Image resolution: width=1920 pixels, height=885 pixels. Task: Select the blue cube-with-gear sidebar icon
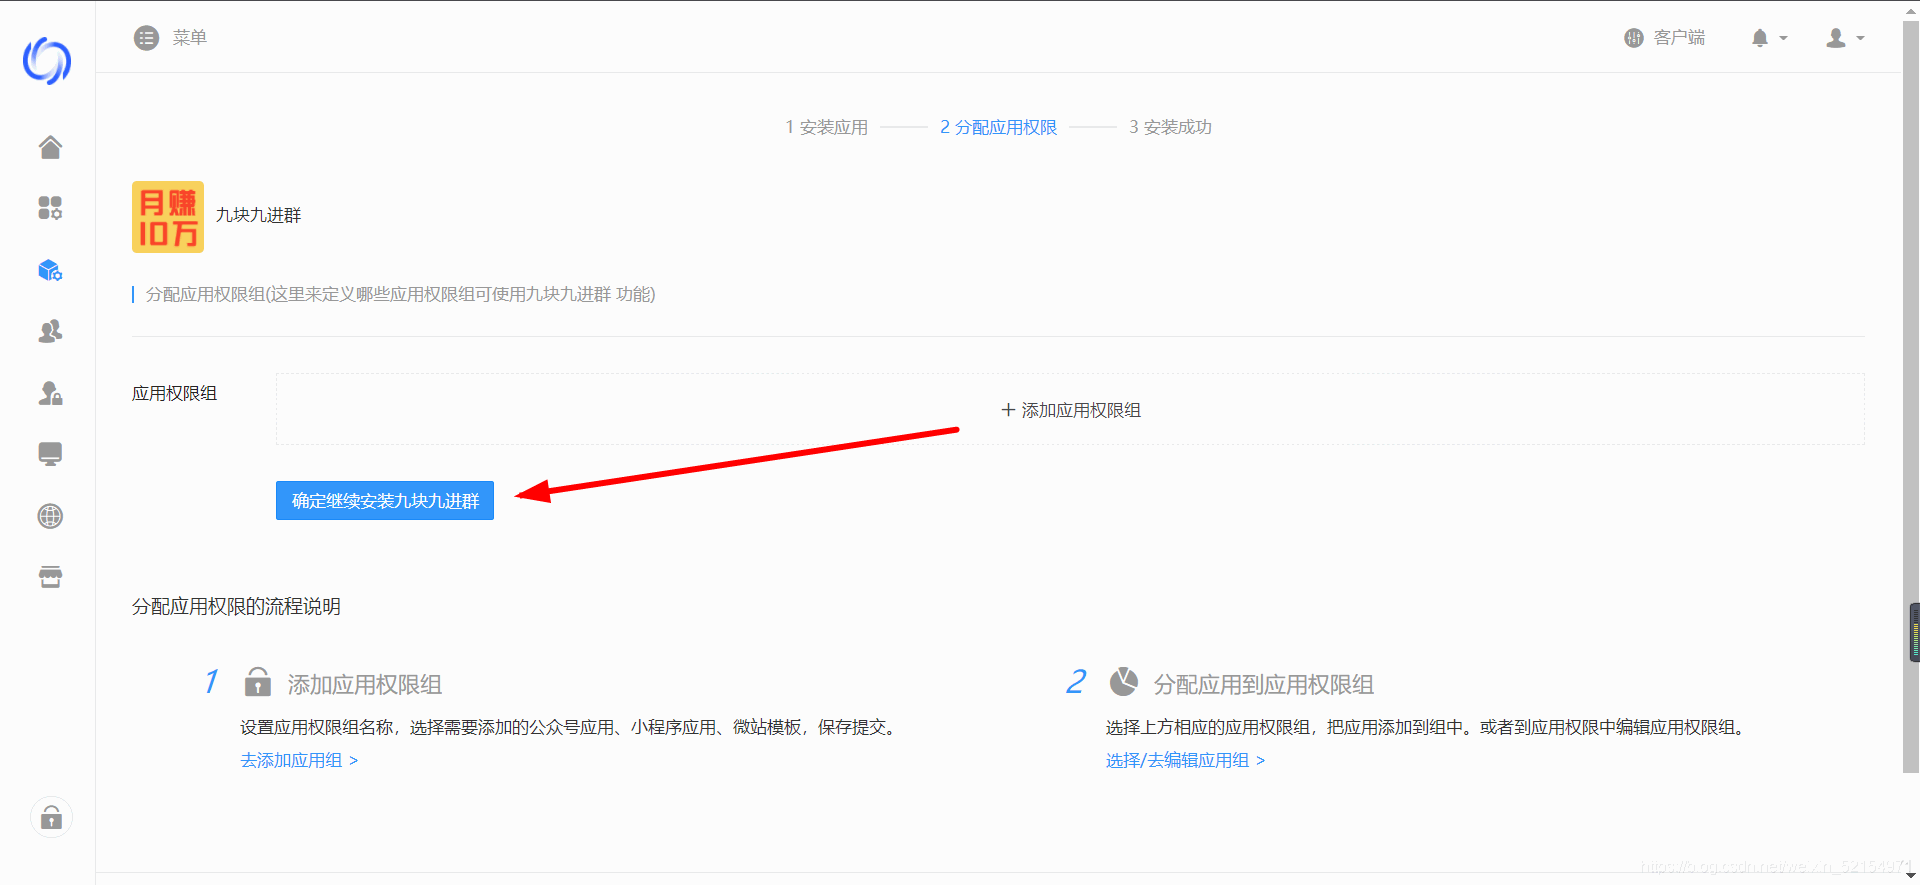[x=50, y=270]
